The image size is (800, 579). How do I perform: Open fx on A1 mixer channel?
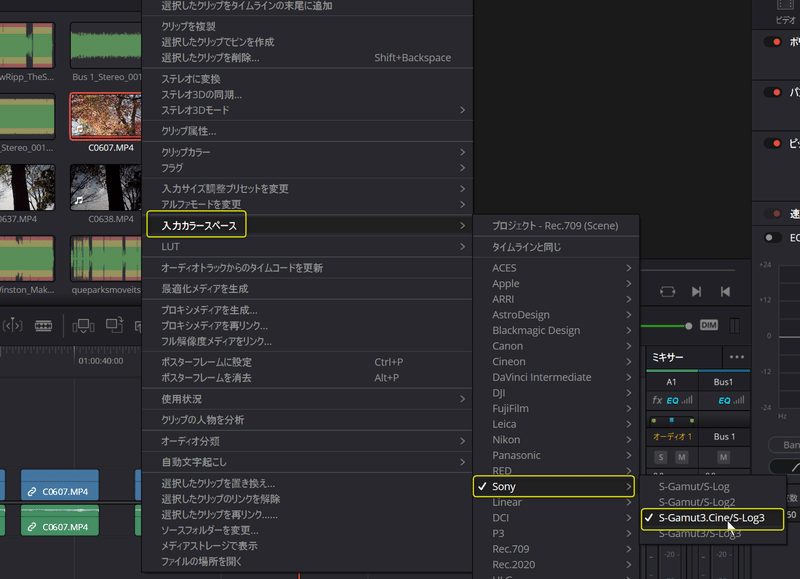pos(657,400)
